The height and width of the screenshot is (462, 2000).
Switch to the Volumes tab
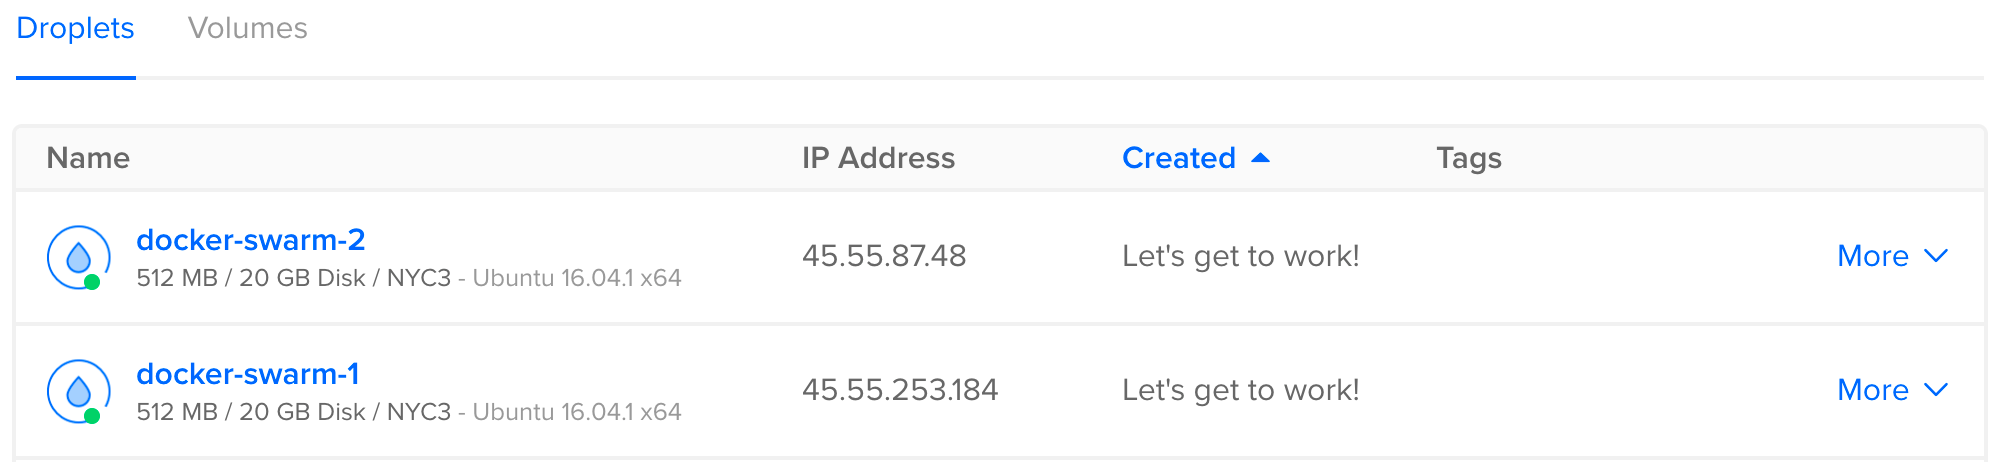pyautogui.click(x=248, y=28)
